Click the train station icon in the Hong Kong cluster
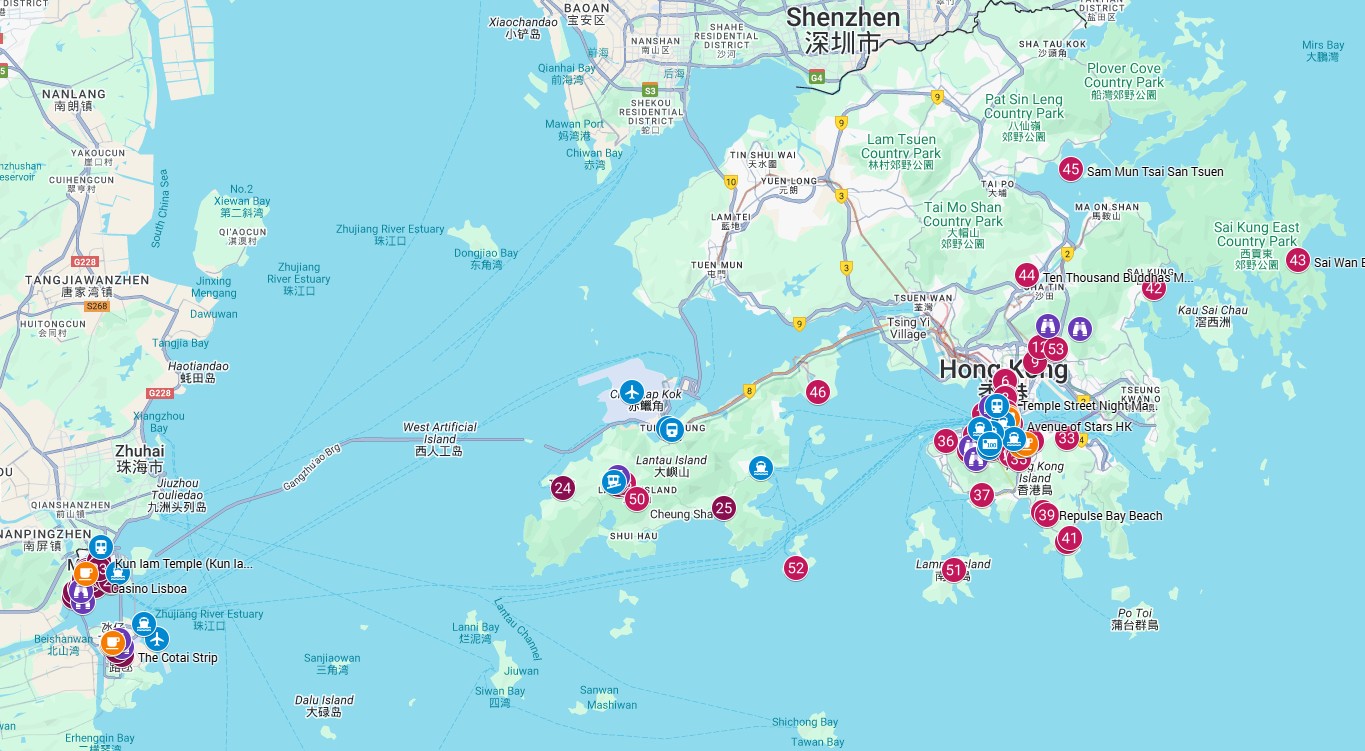This screenshot has height=751, width=1365. 996,406
